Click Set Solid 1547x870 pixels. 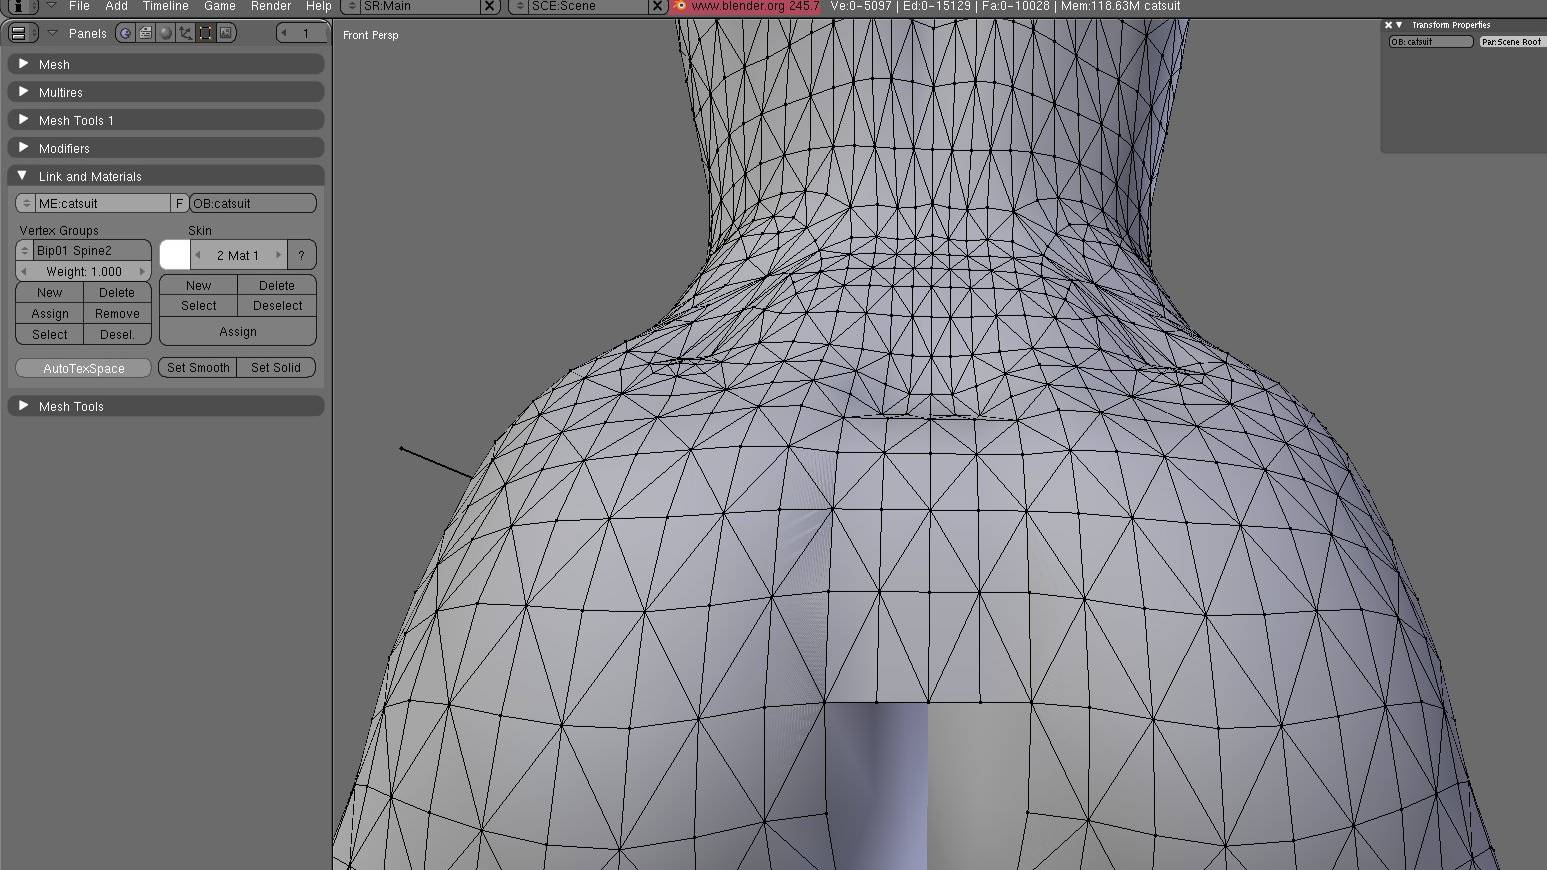276,367
